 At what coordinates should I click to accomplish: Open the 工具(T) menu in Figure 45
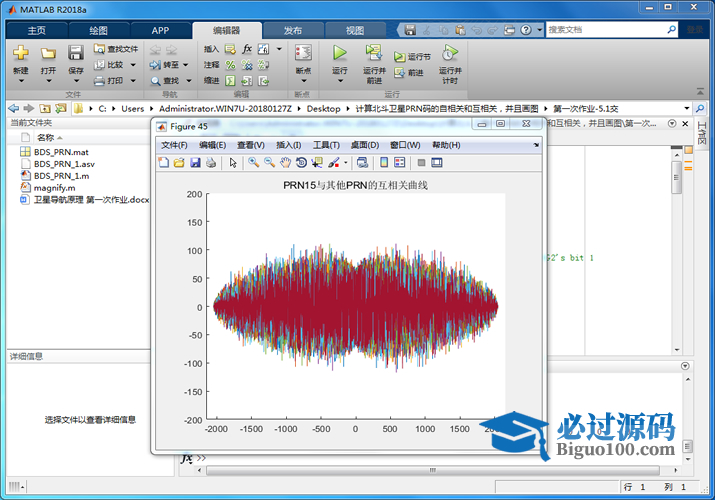pos(326,145)
